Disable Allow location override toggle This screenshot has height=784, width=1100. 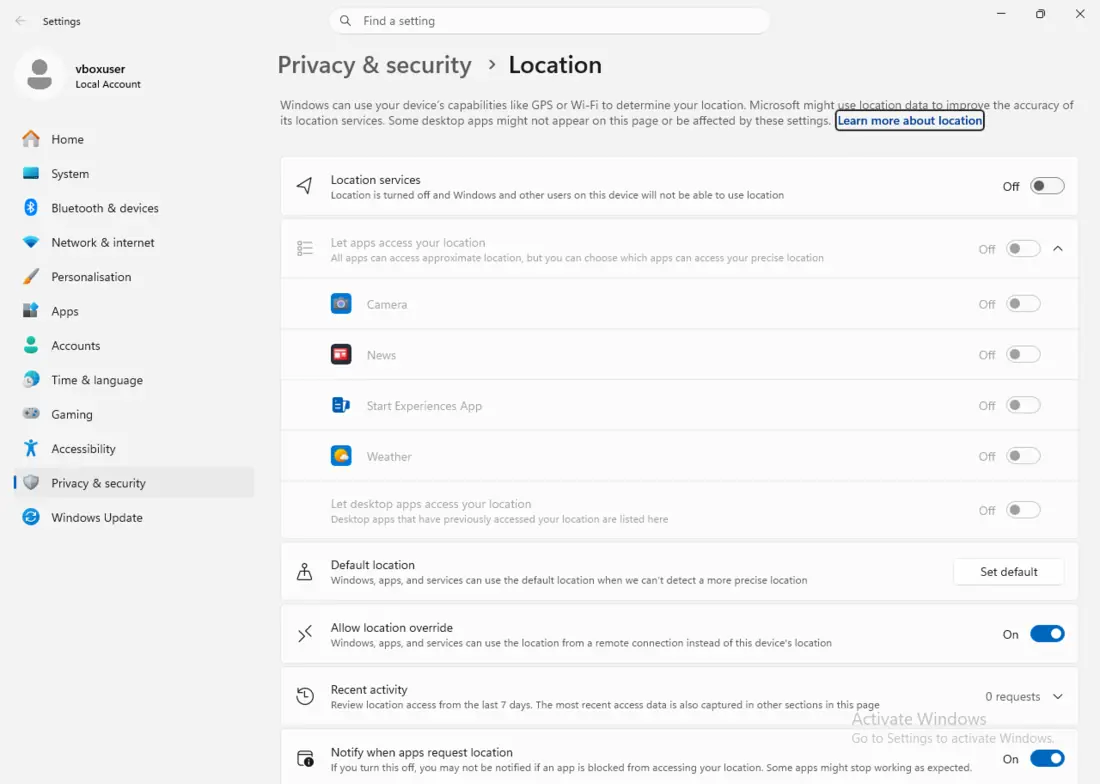(1047, 634)
